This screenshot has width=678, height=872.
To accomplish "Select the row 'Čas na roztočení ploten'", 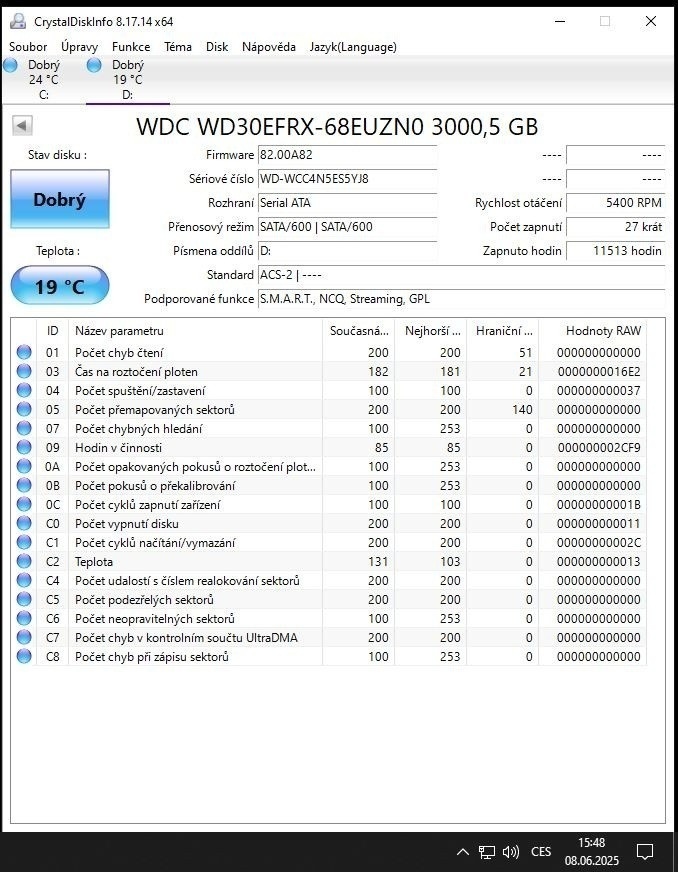I will (x=331, y=371).
